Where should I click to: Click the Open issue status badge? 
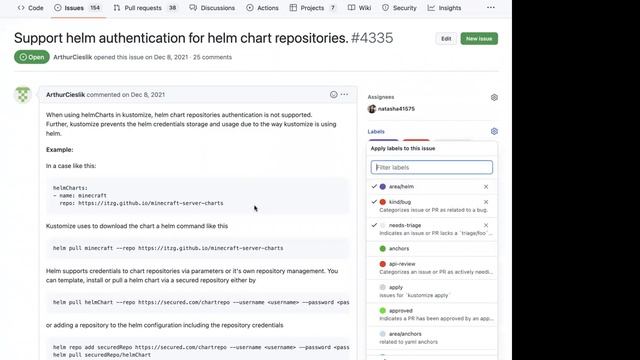[32, 57]
